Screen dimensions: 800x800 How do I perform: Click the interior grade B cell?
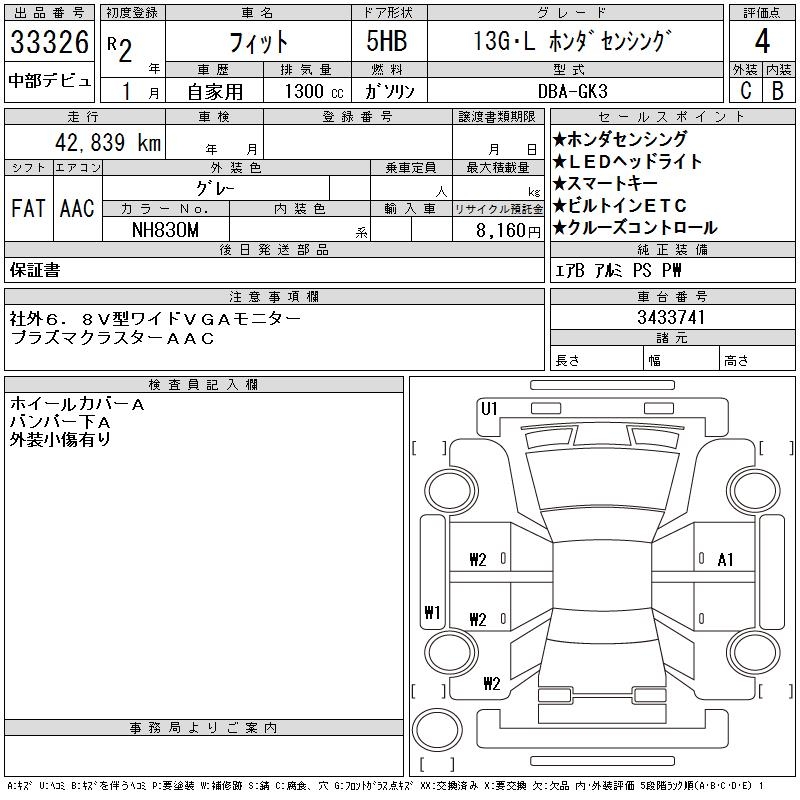click(x=778, y=89)
